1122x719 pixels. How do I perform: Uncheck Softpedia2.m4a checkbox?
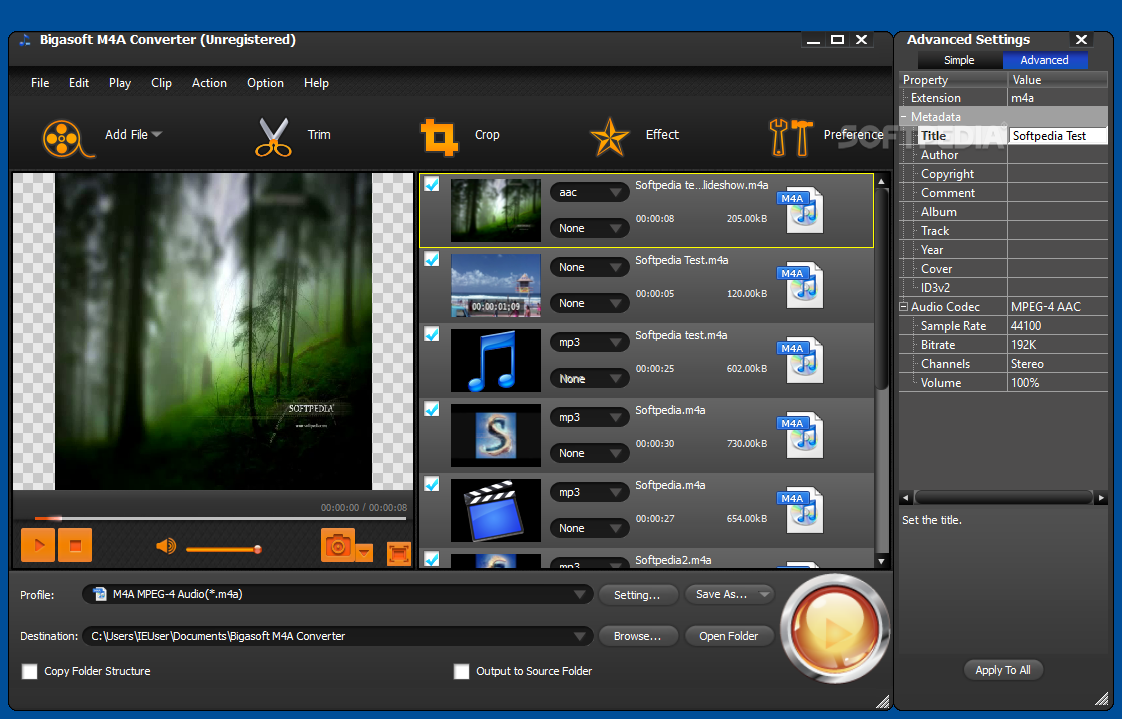pos(431,558)
